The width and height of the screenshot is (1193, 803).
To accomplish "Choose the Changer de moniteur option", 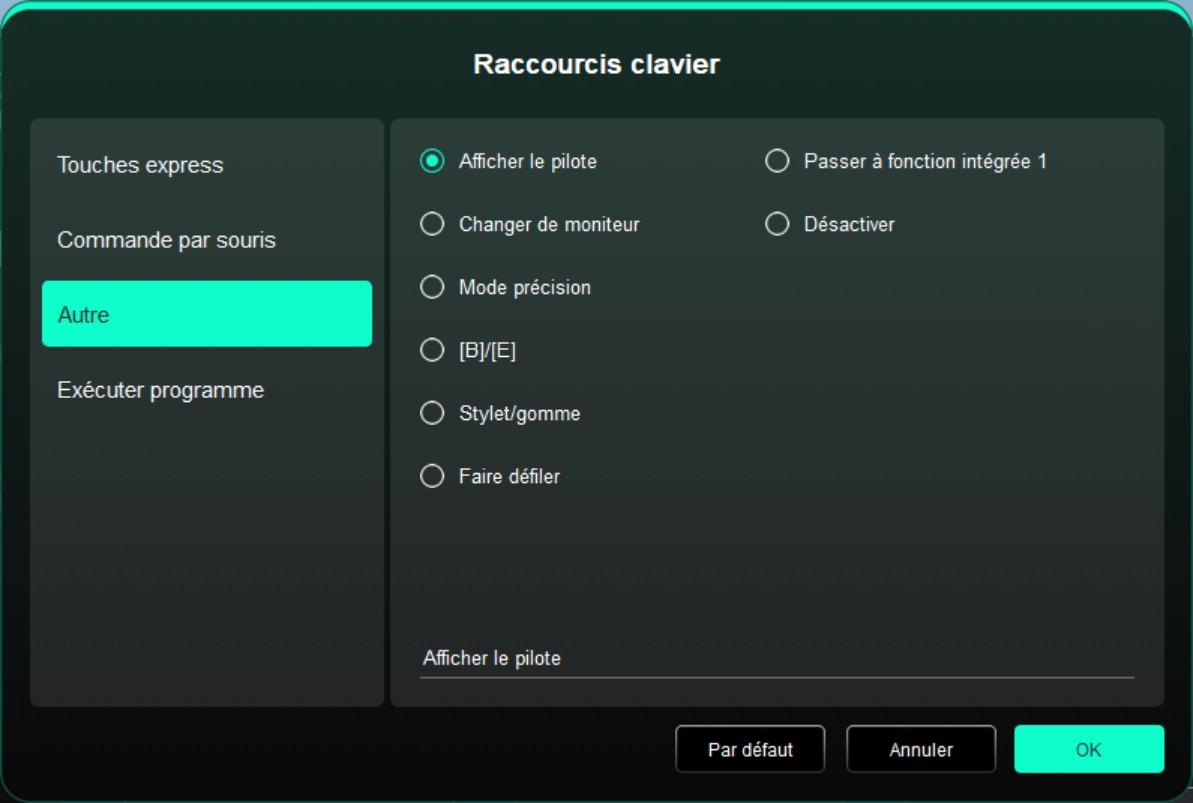I will click(x=432, y=224).
